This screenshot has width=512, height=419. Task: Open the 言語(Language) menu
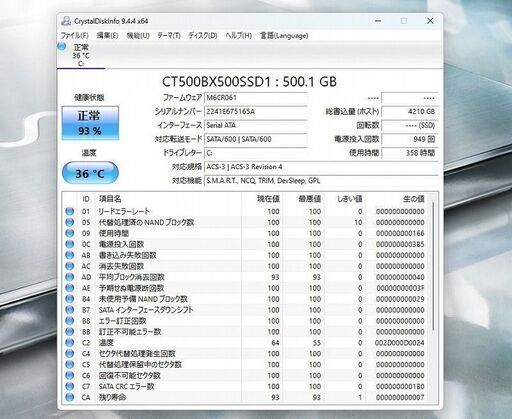(x=284, y=36)
